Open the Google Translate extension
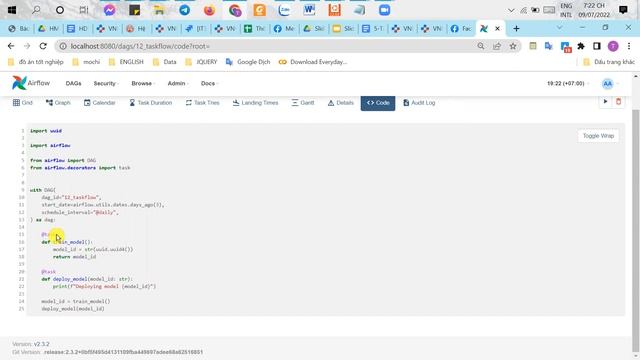 tap(549, 46)
